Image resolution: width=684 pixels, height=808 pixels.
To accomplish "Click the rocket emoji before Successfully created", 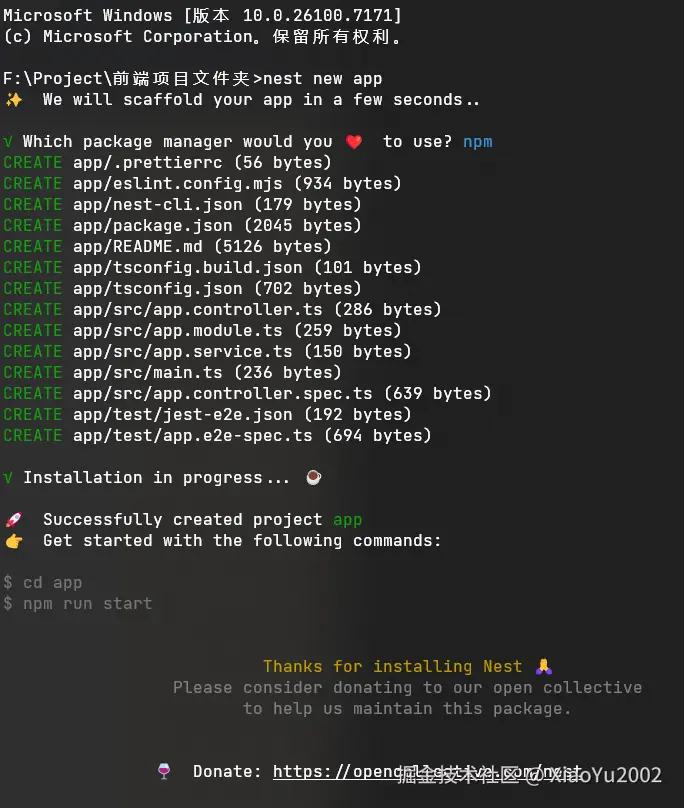I will [x=13, y=520].
